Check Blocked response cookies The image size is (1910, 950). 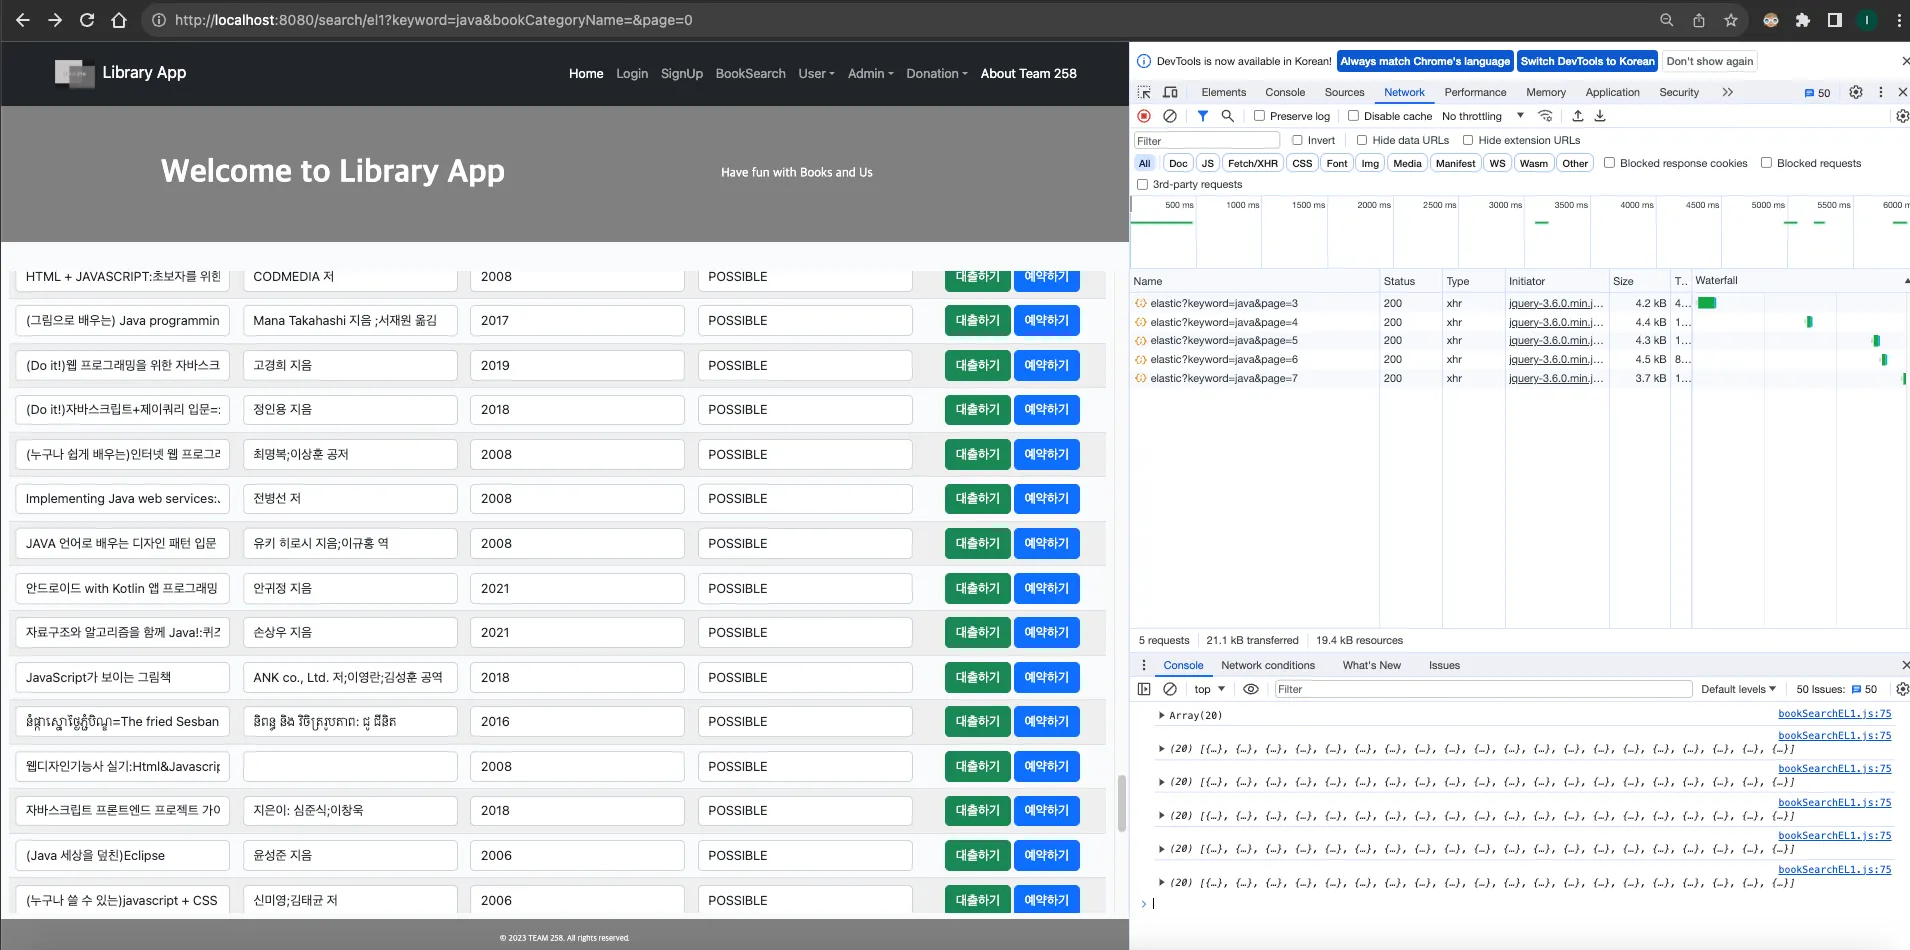1610,163
